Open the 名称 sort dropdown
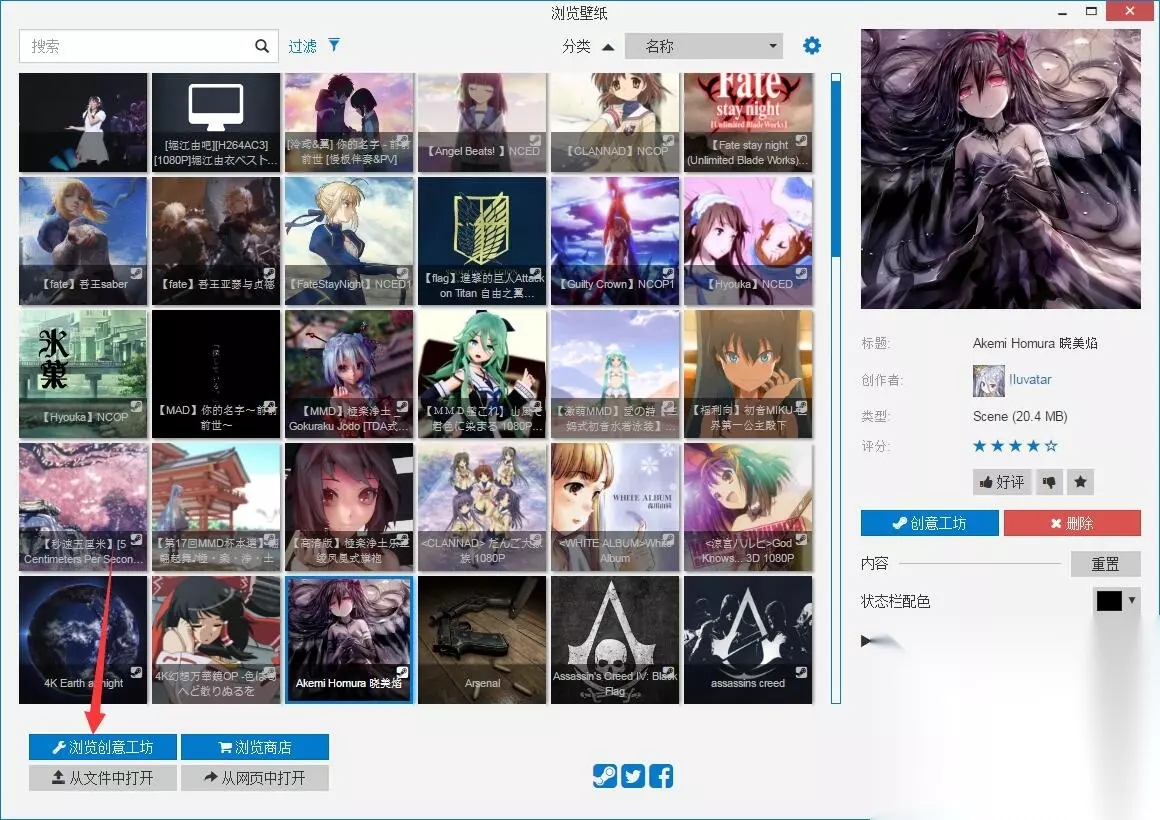Screen dimensions: 1160x820 click(x=704, y=46)
